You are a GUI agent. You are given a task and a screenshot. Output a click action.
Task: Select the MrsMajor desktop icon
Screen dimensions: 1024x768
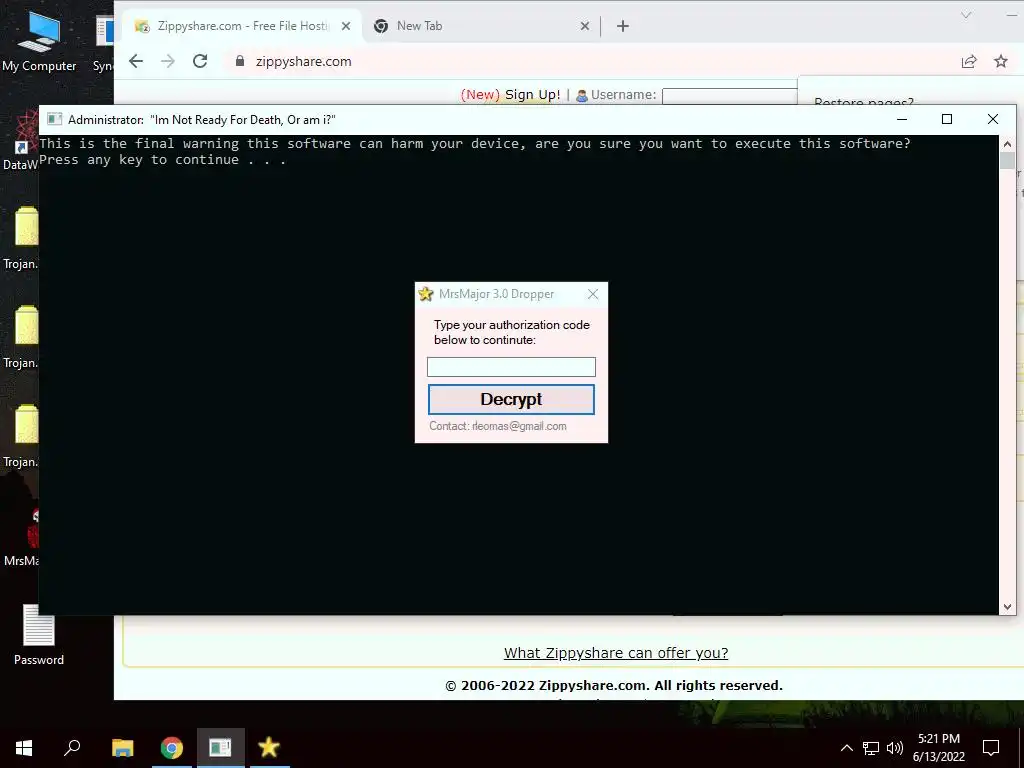(x=20, y=537)
